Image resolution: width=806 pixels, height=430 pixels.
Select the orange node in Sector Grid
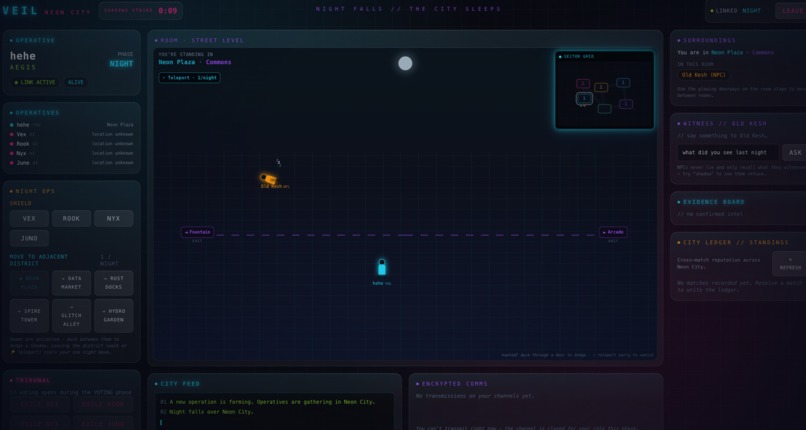click(601, 87)
